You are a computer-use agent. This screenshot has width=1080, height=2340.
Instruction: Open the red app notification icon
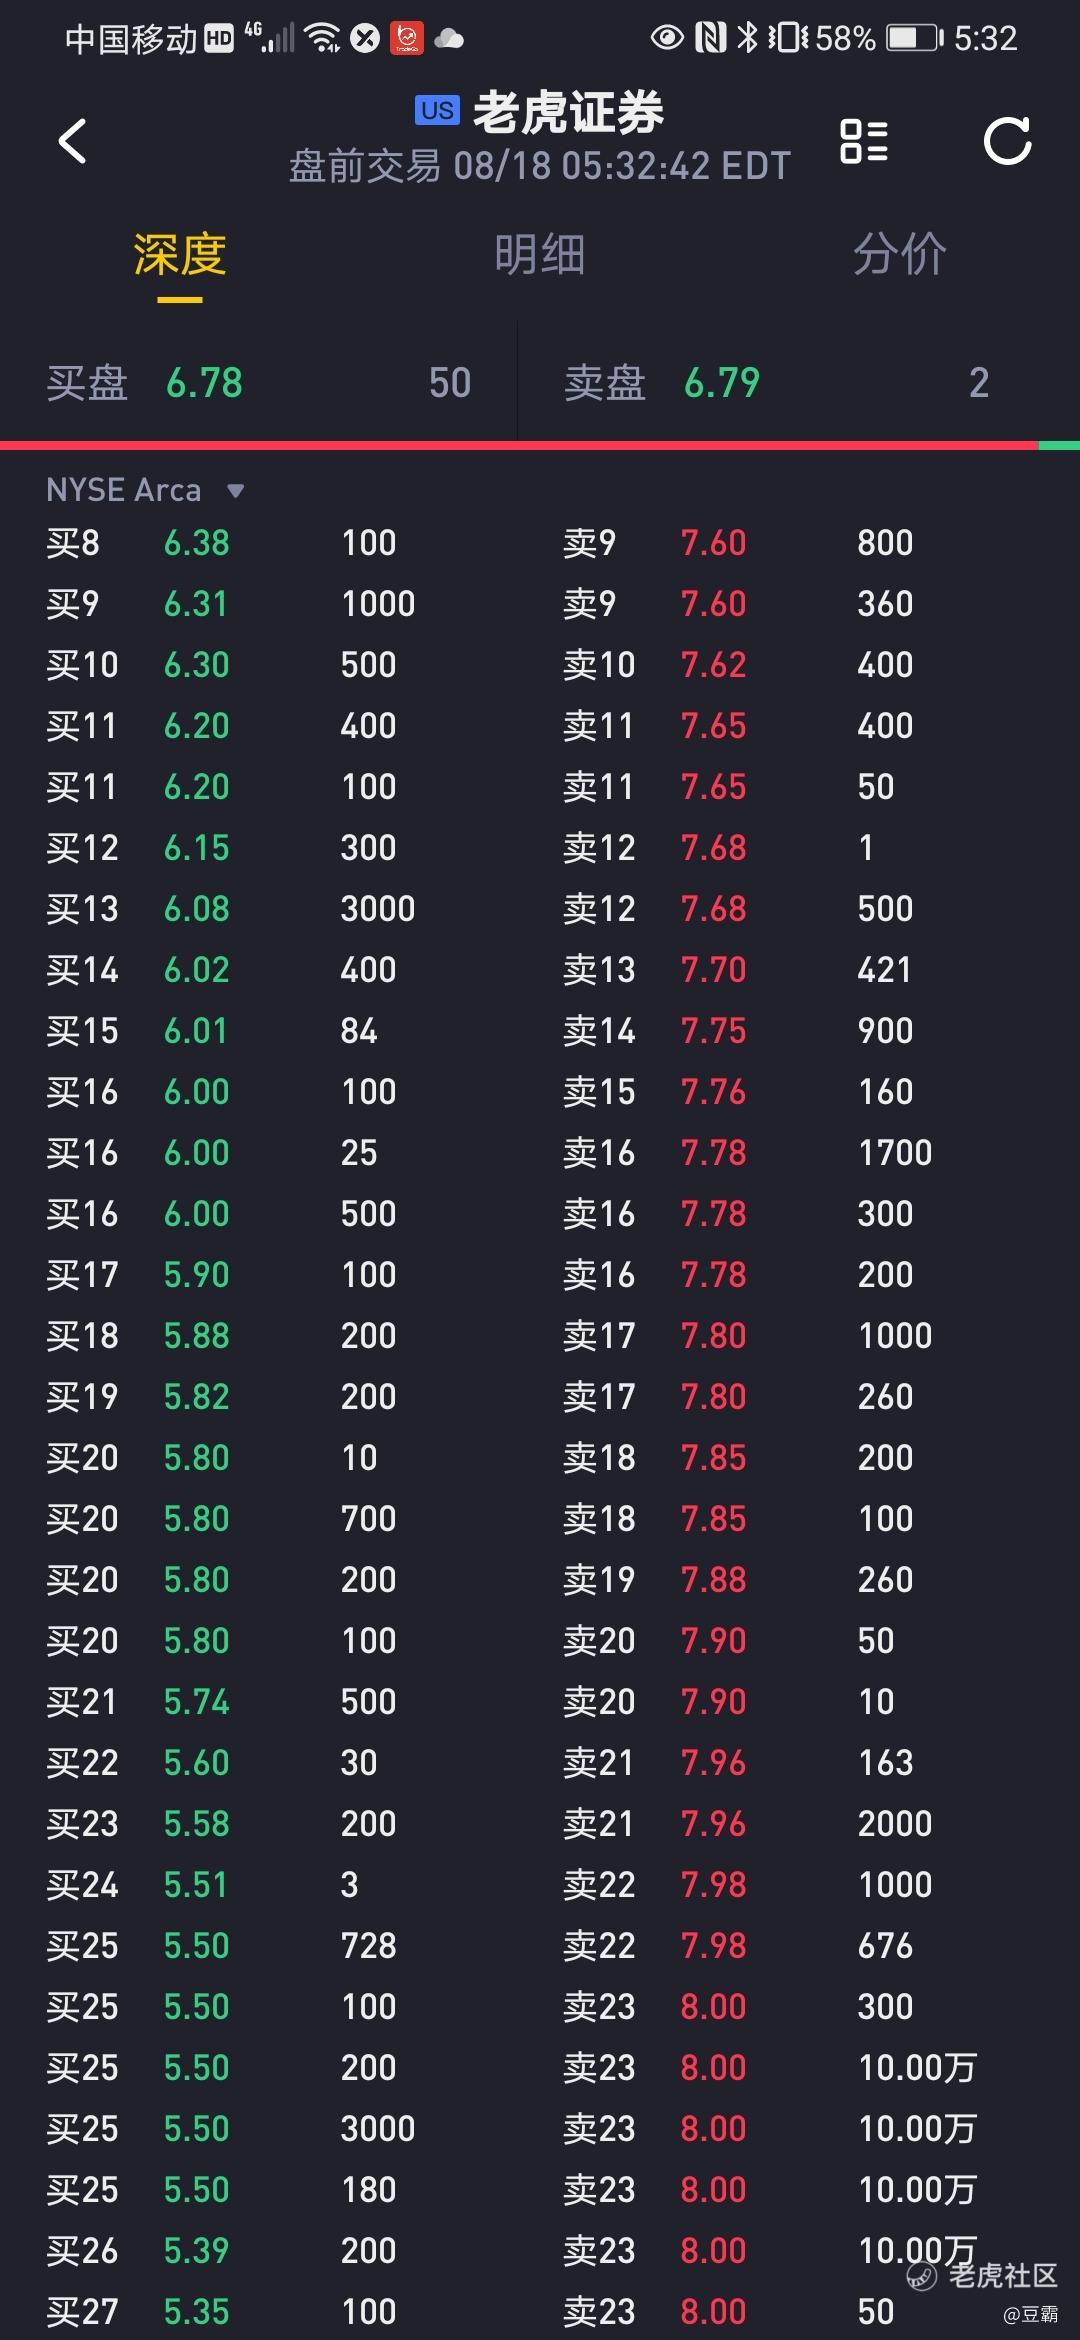[407, 38]
